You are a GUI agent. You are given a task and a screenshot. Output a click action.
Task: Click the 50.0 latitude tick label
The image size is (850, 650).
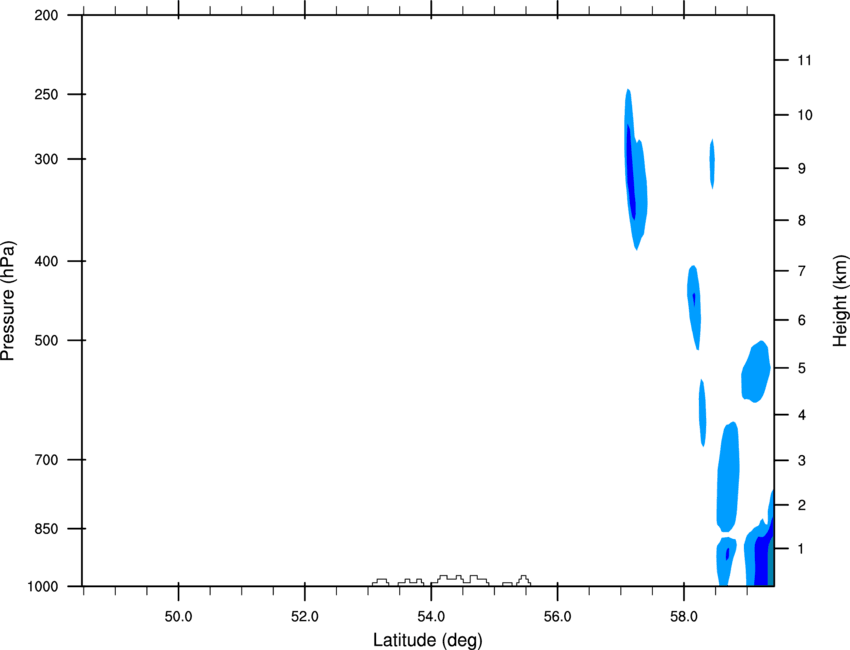pos(178,617)
